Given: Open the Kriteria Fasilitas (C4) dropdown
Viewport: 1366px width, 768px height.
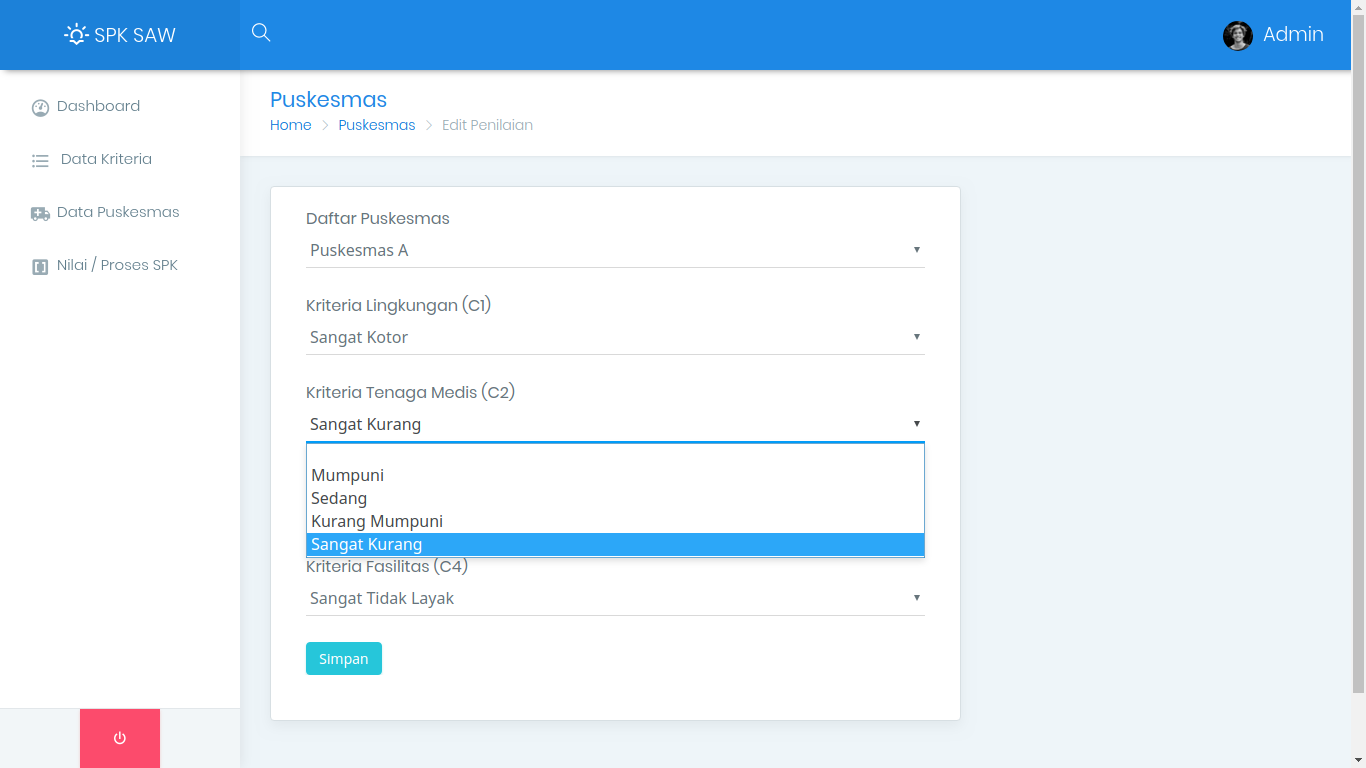Looking at the screenshot, I should pos(614,598).
